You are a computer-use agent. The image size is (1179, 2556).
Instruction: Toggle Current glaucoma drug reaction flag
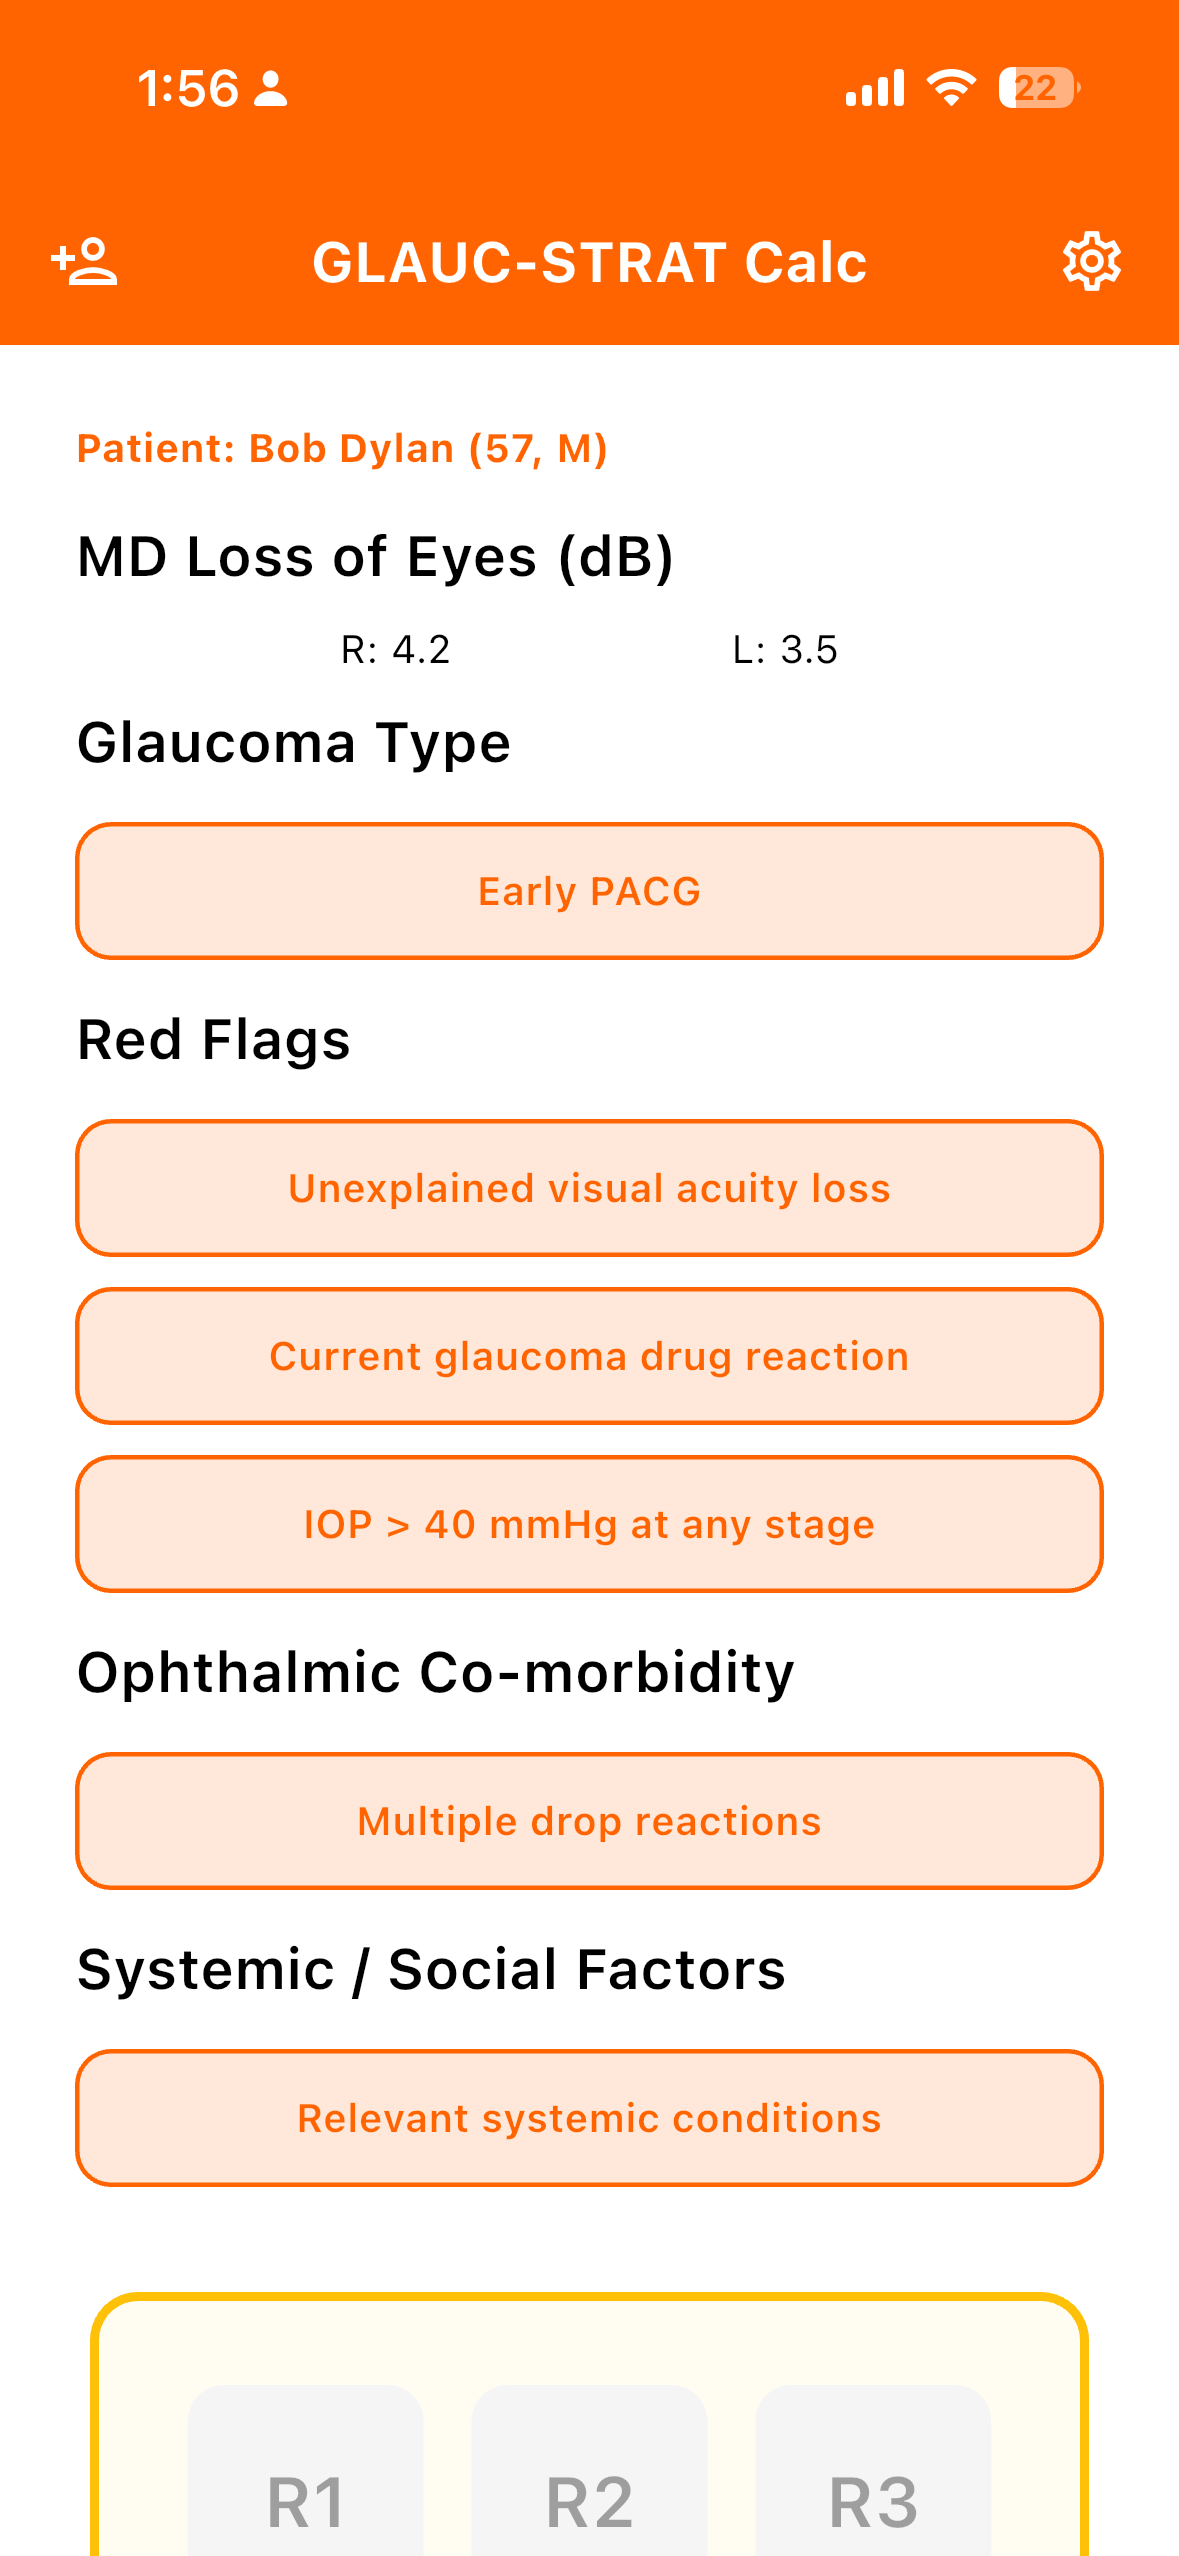click(x=589, y=1356)
